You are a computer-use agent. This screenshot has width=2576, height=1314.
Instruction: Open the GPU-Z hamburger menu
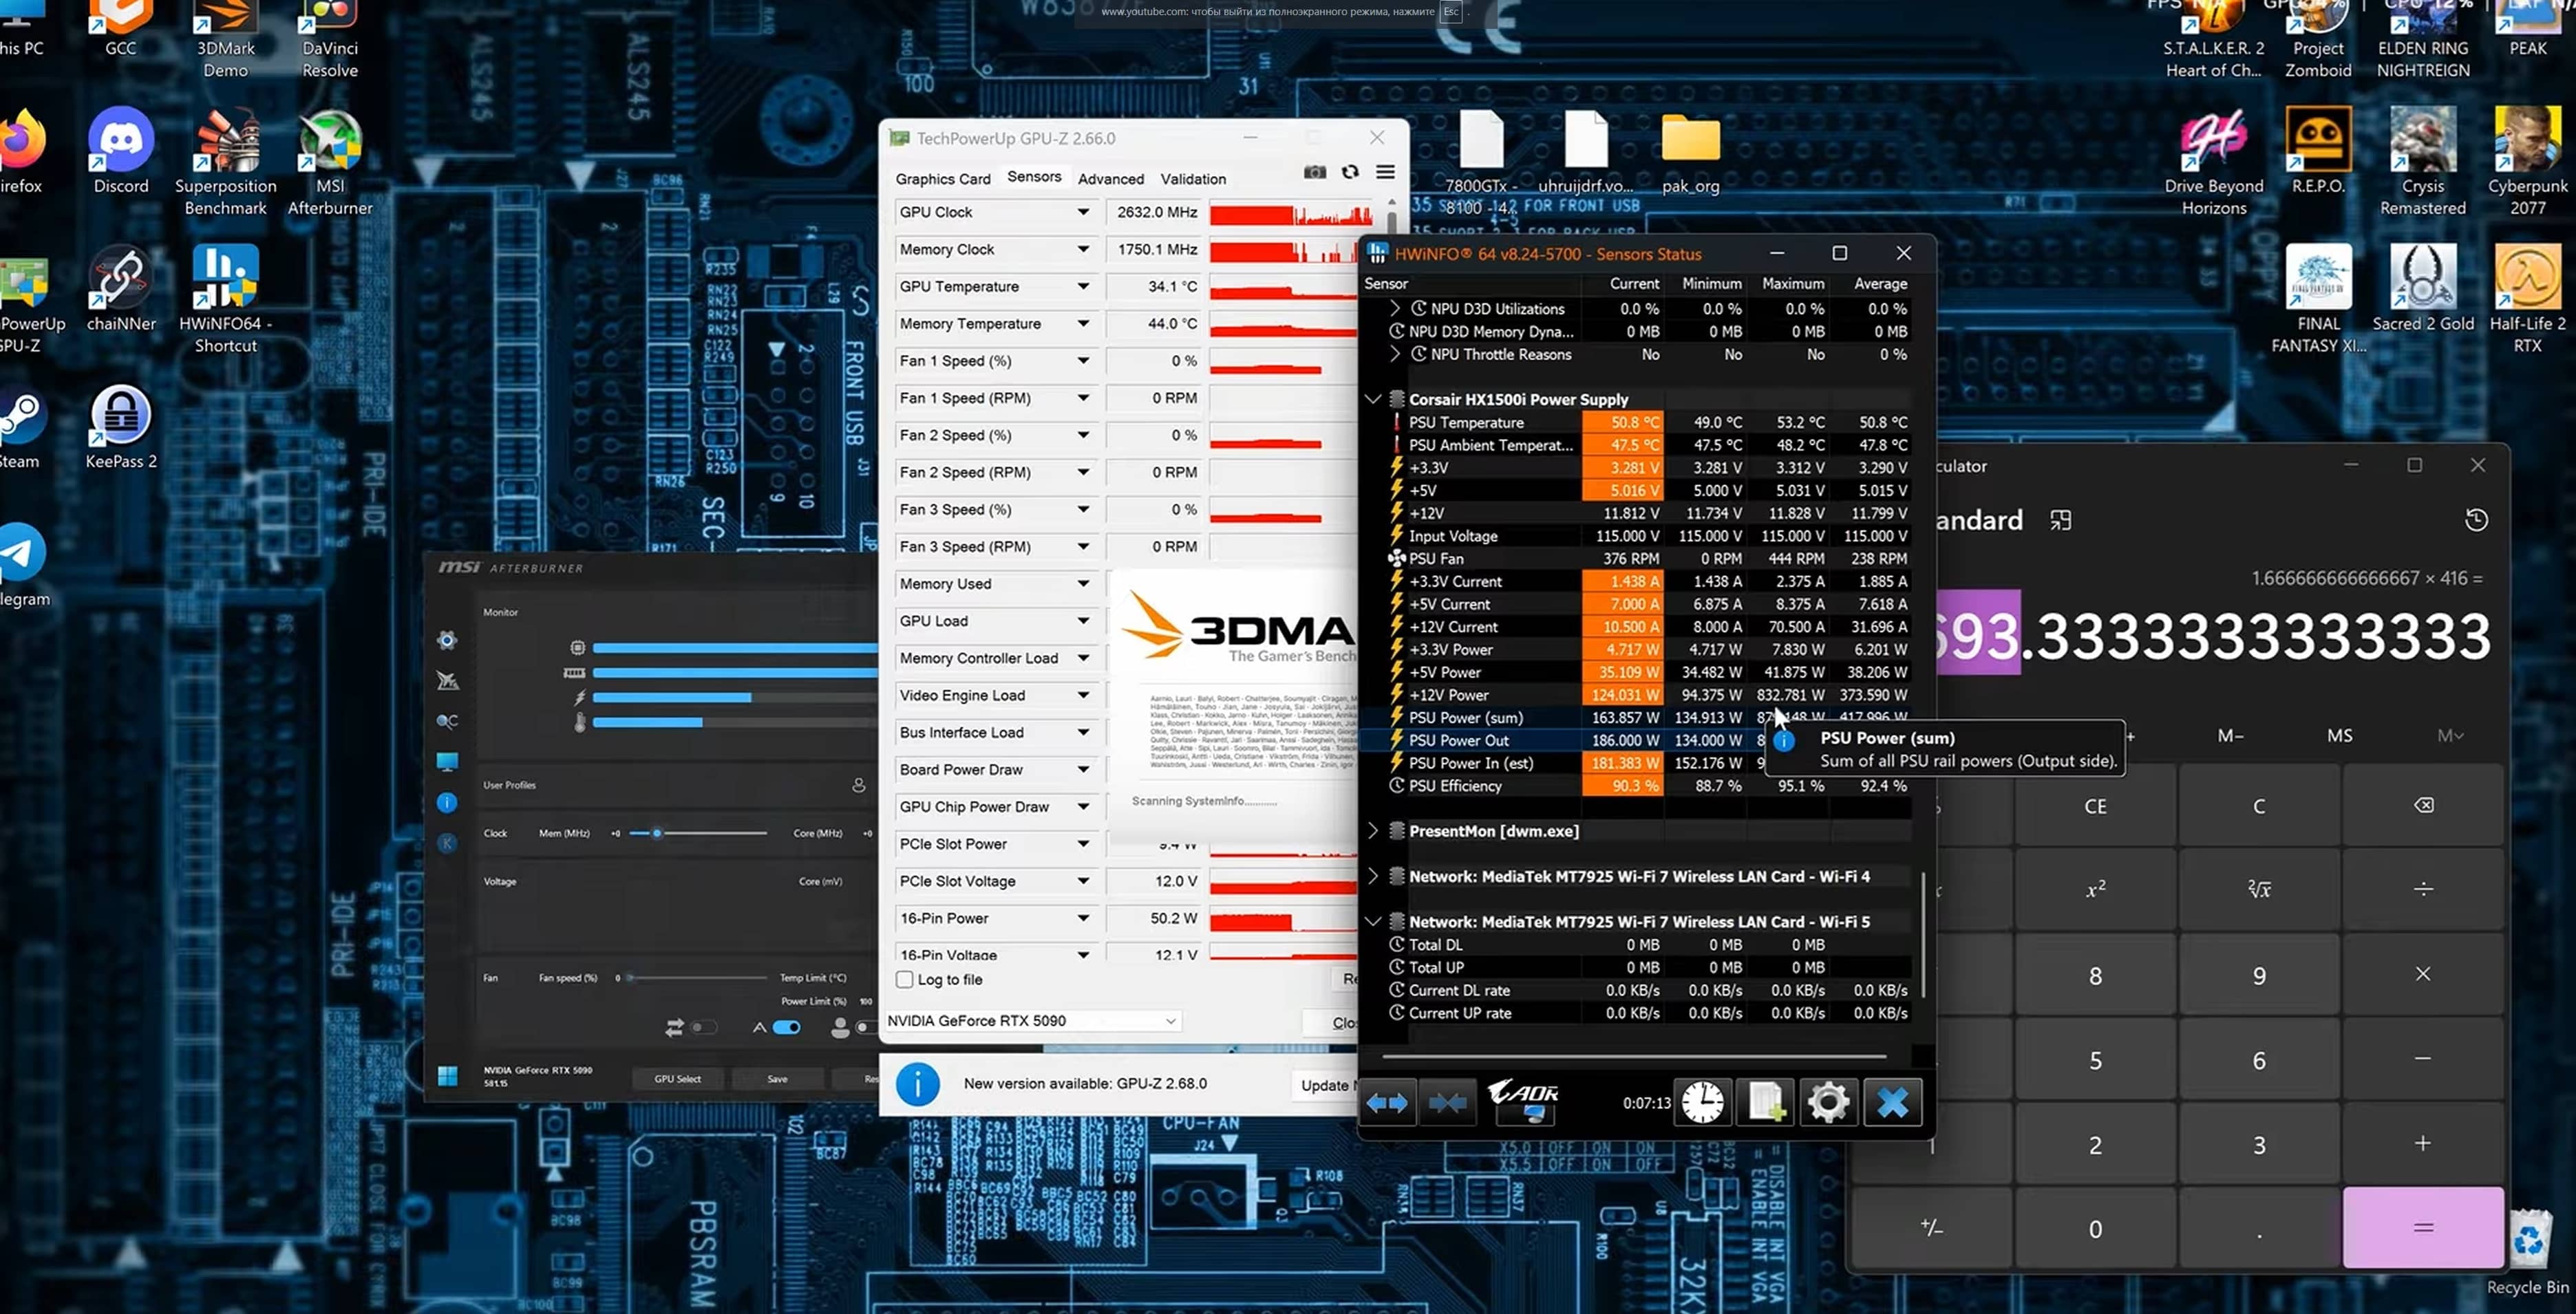pos(1385,172)
